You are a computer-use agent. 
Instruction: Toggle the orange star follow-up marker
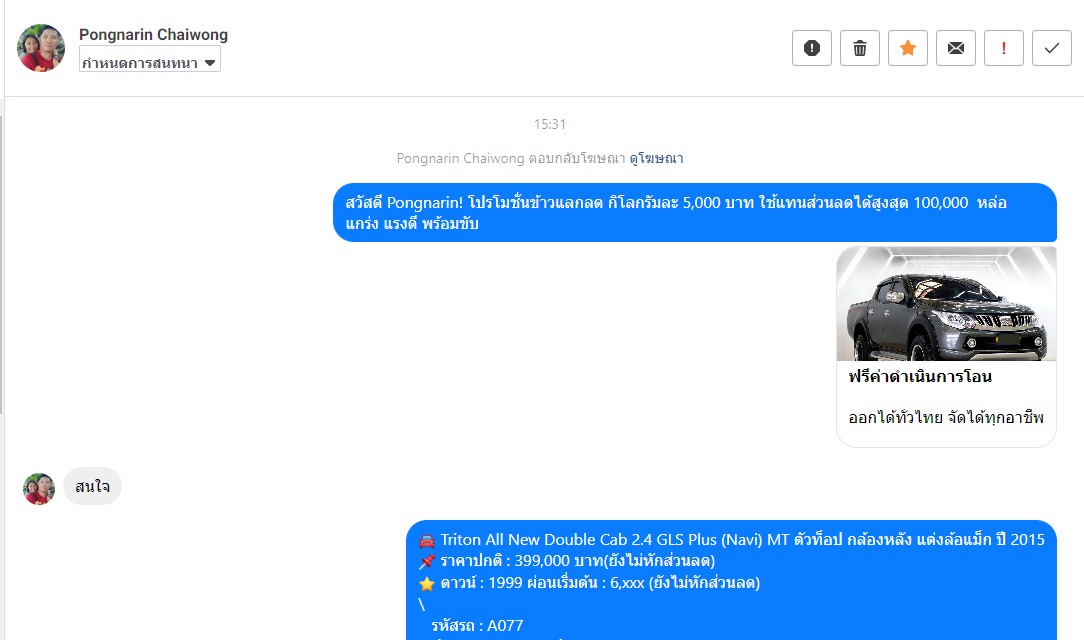[908, 48]
